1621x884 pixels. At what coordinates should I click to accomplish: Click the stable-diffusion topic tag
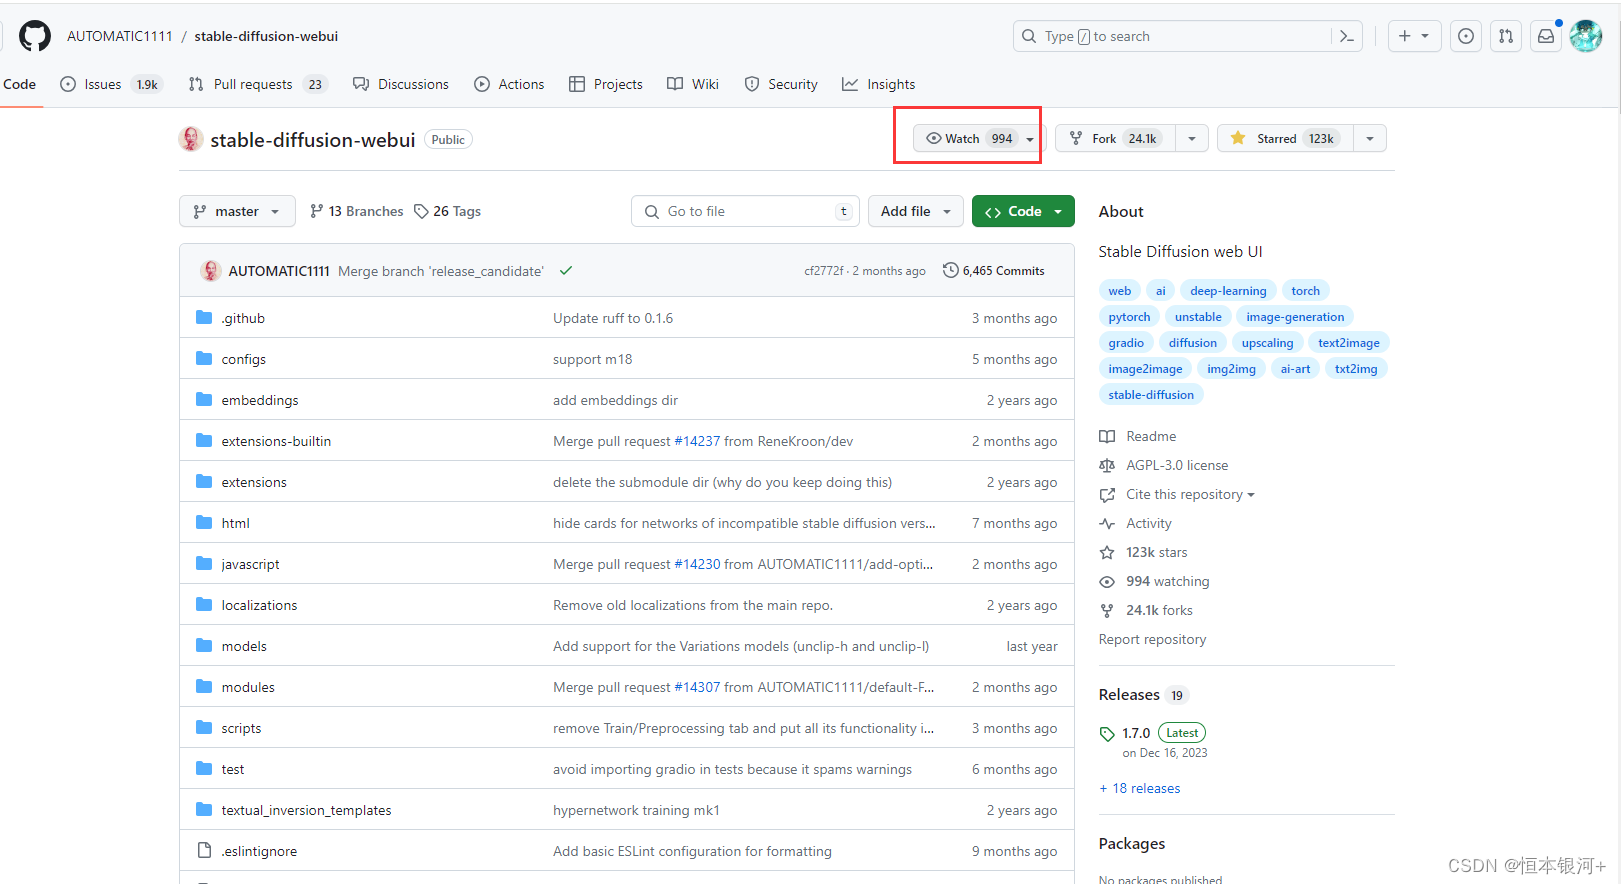(1151, 395)
